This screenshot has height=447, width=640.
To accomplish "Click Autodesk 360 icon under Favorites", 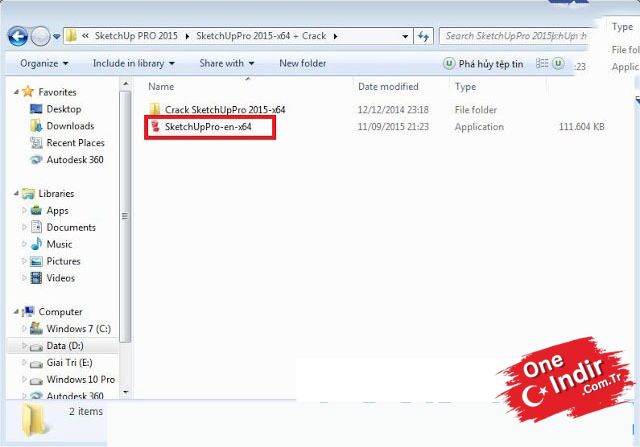I will coord(36,160).
